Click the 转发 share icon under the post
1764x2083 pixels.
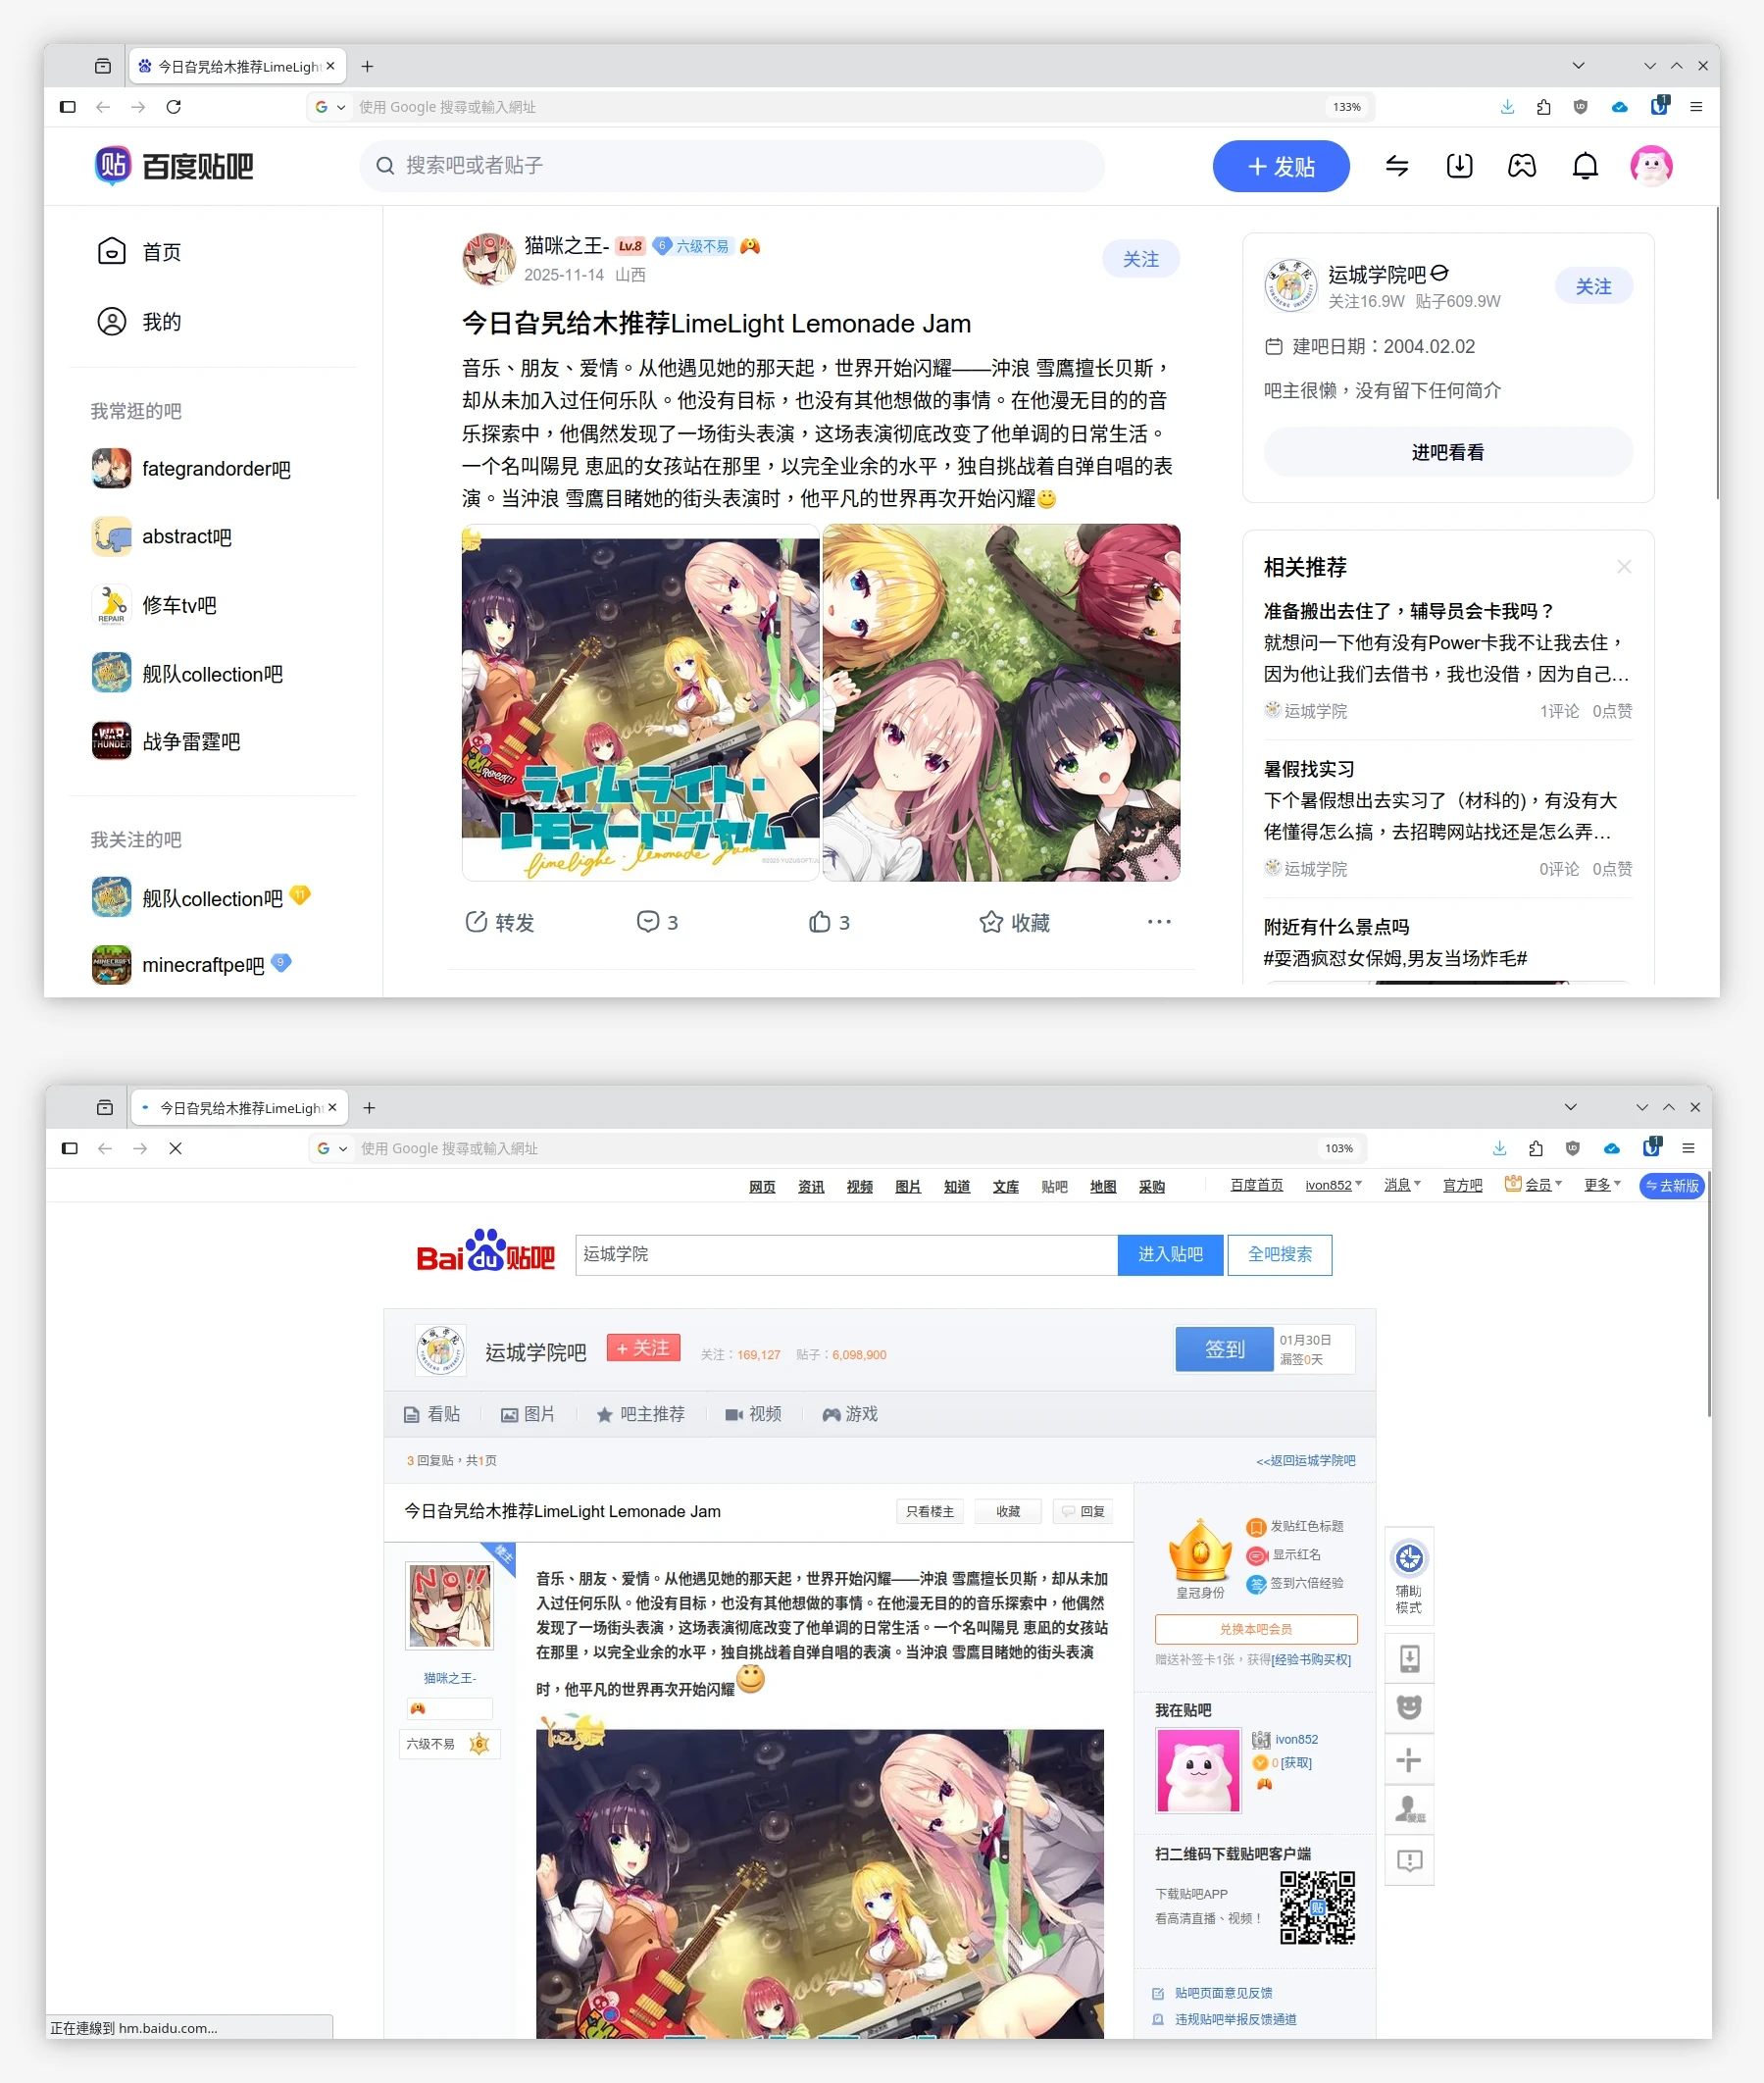(476, 922)
